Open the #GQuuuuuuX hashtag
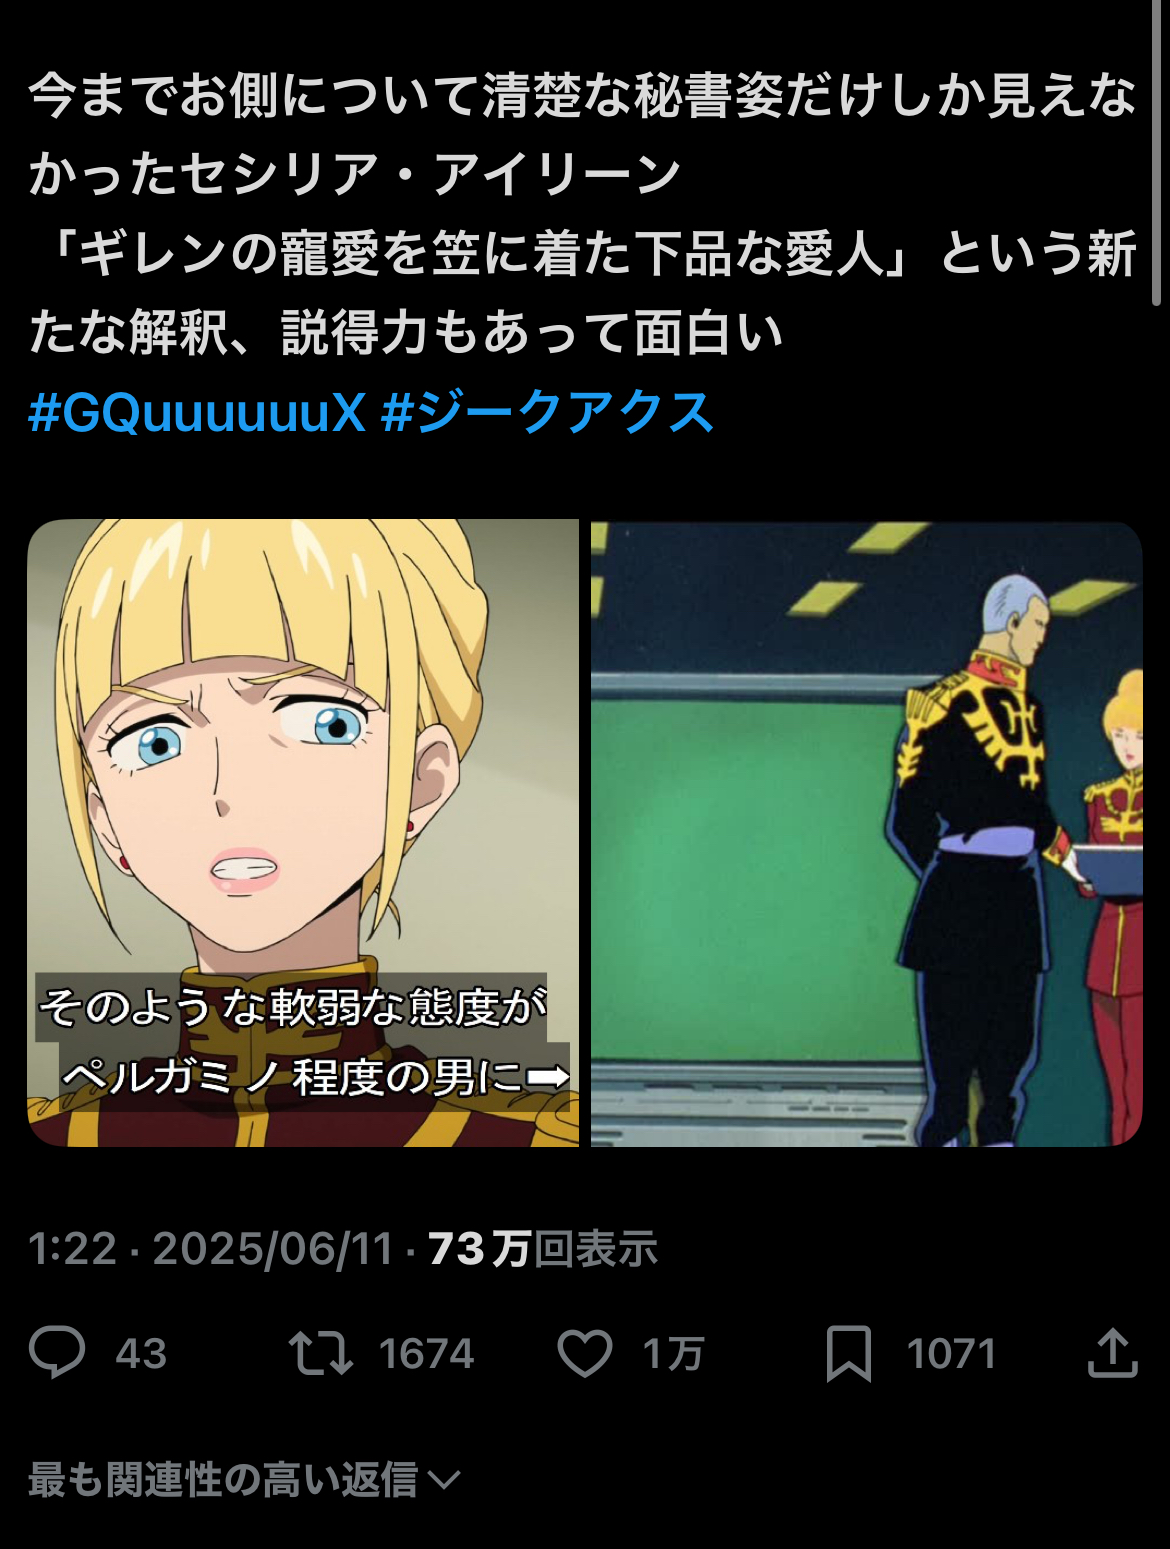The height and width of the screenshot is (1549, 1170). coord(198,412)
